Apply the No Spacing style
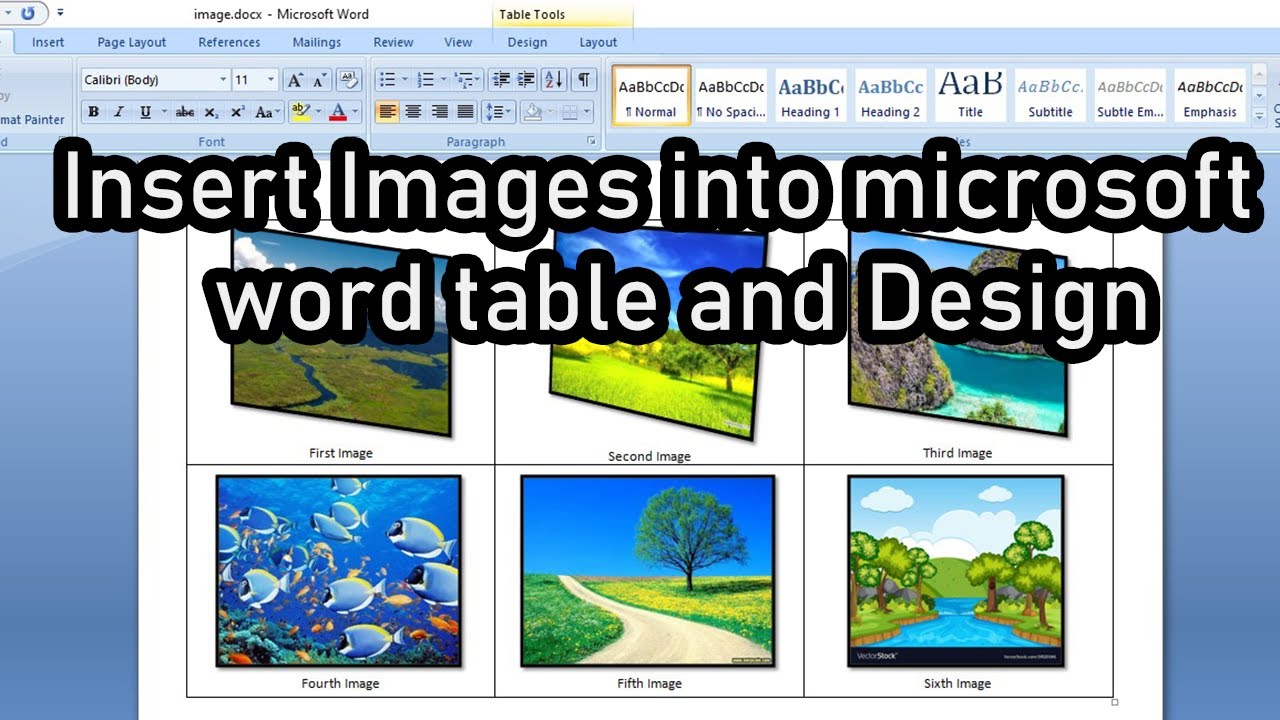1280x720 pixels. coord(731,96)
